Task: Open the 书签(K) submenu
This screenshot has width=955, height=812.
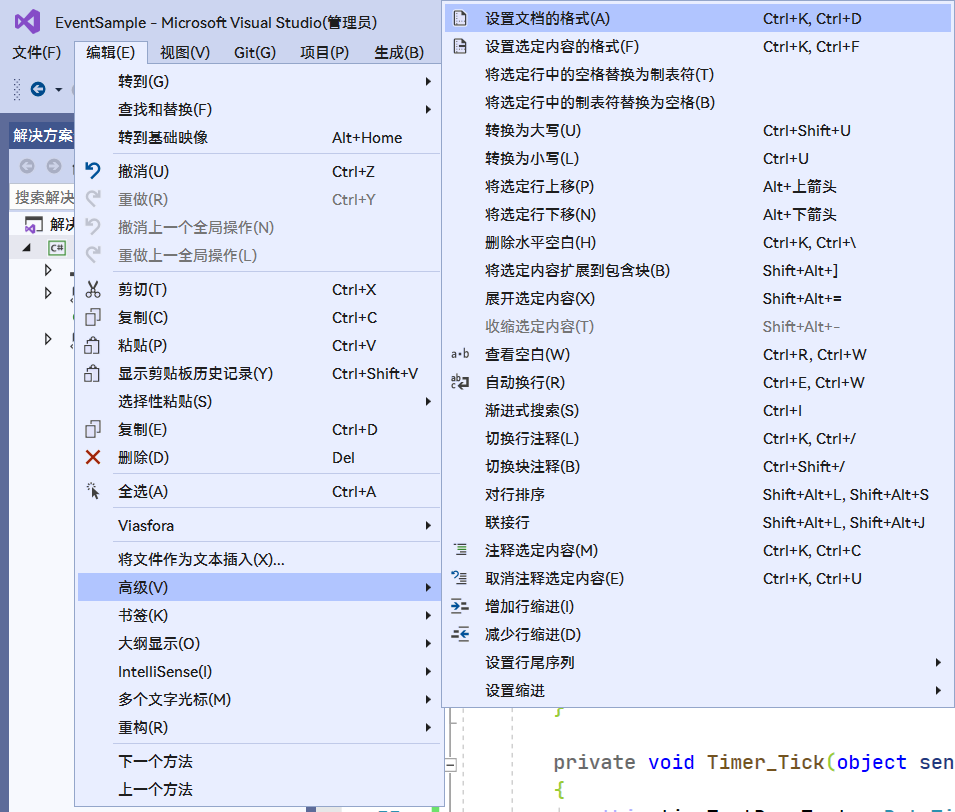Action: [259, 615]
